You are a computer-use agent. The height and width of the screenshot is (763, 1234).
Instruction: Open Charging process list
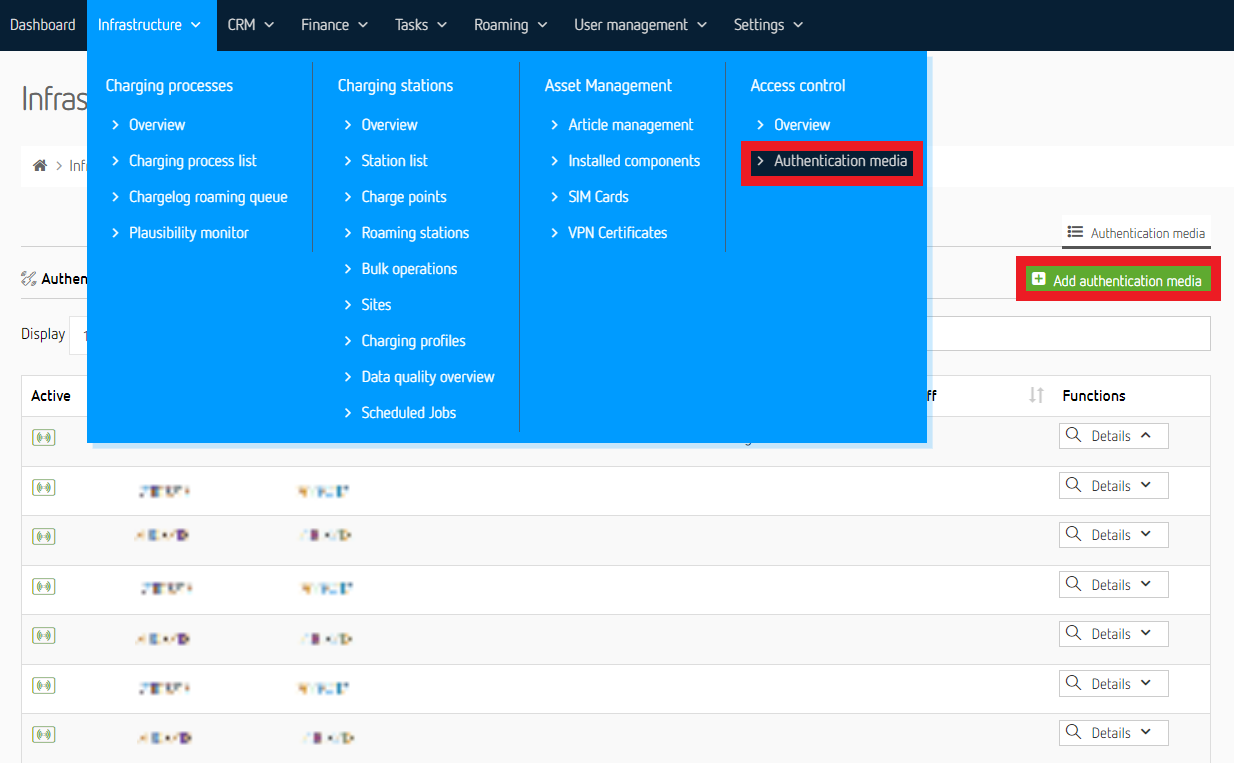[193, 161]
